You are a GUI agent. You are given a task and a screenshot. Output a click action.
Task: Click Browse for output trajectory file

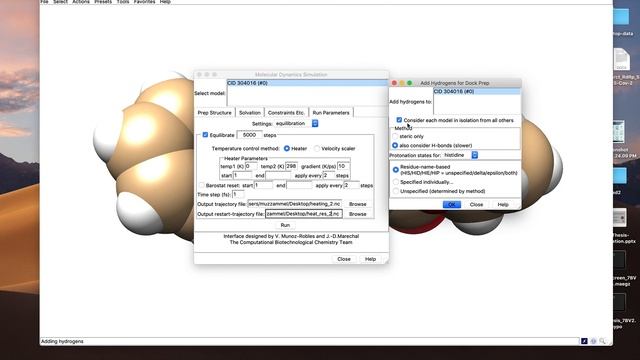tap(358, 204)
